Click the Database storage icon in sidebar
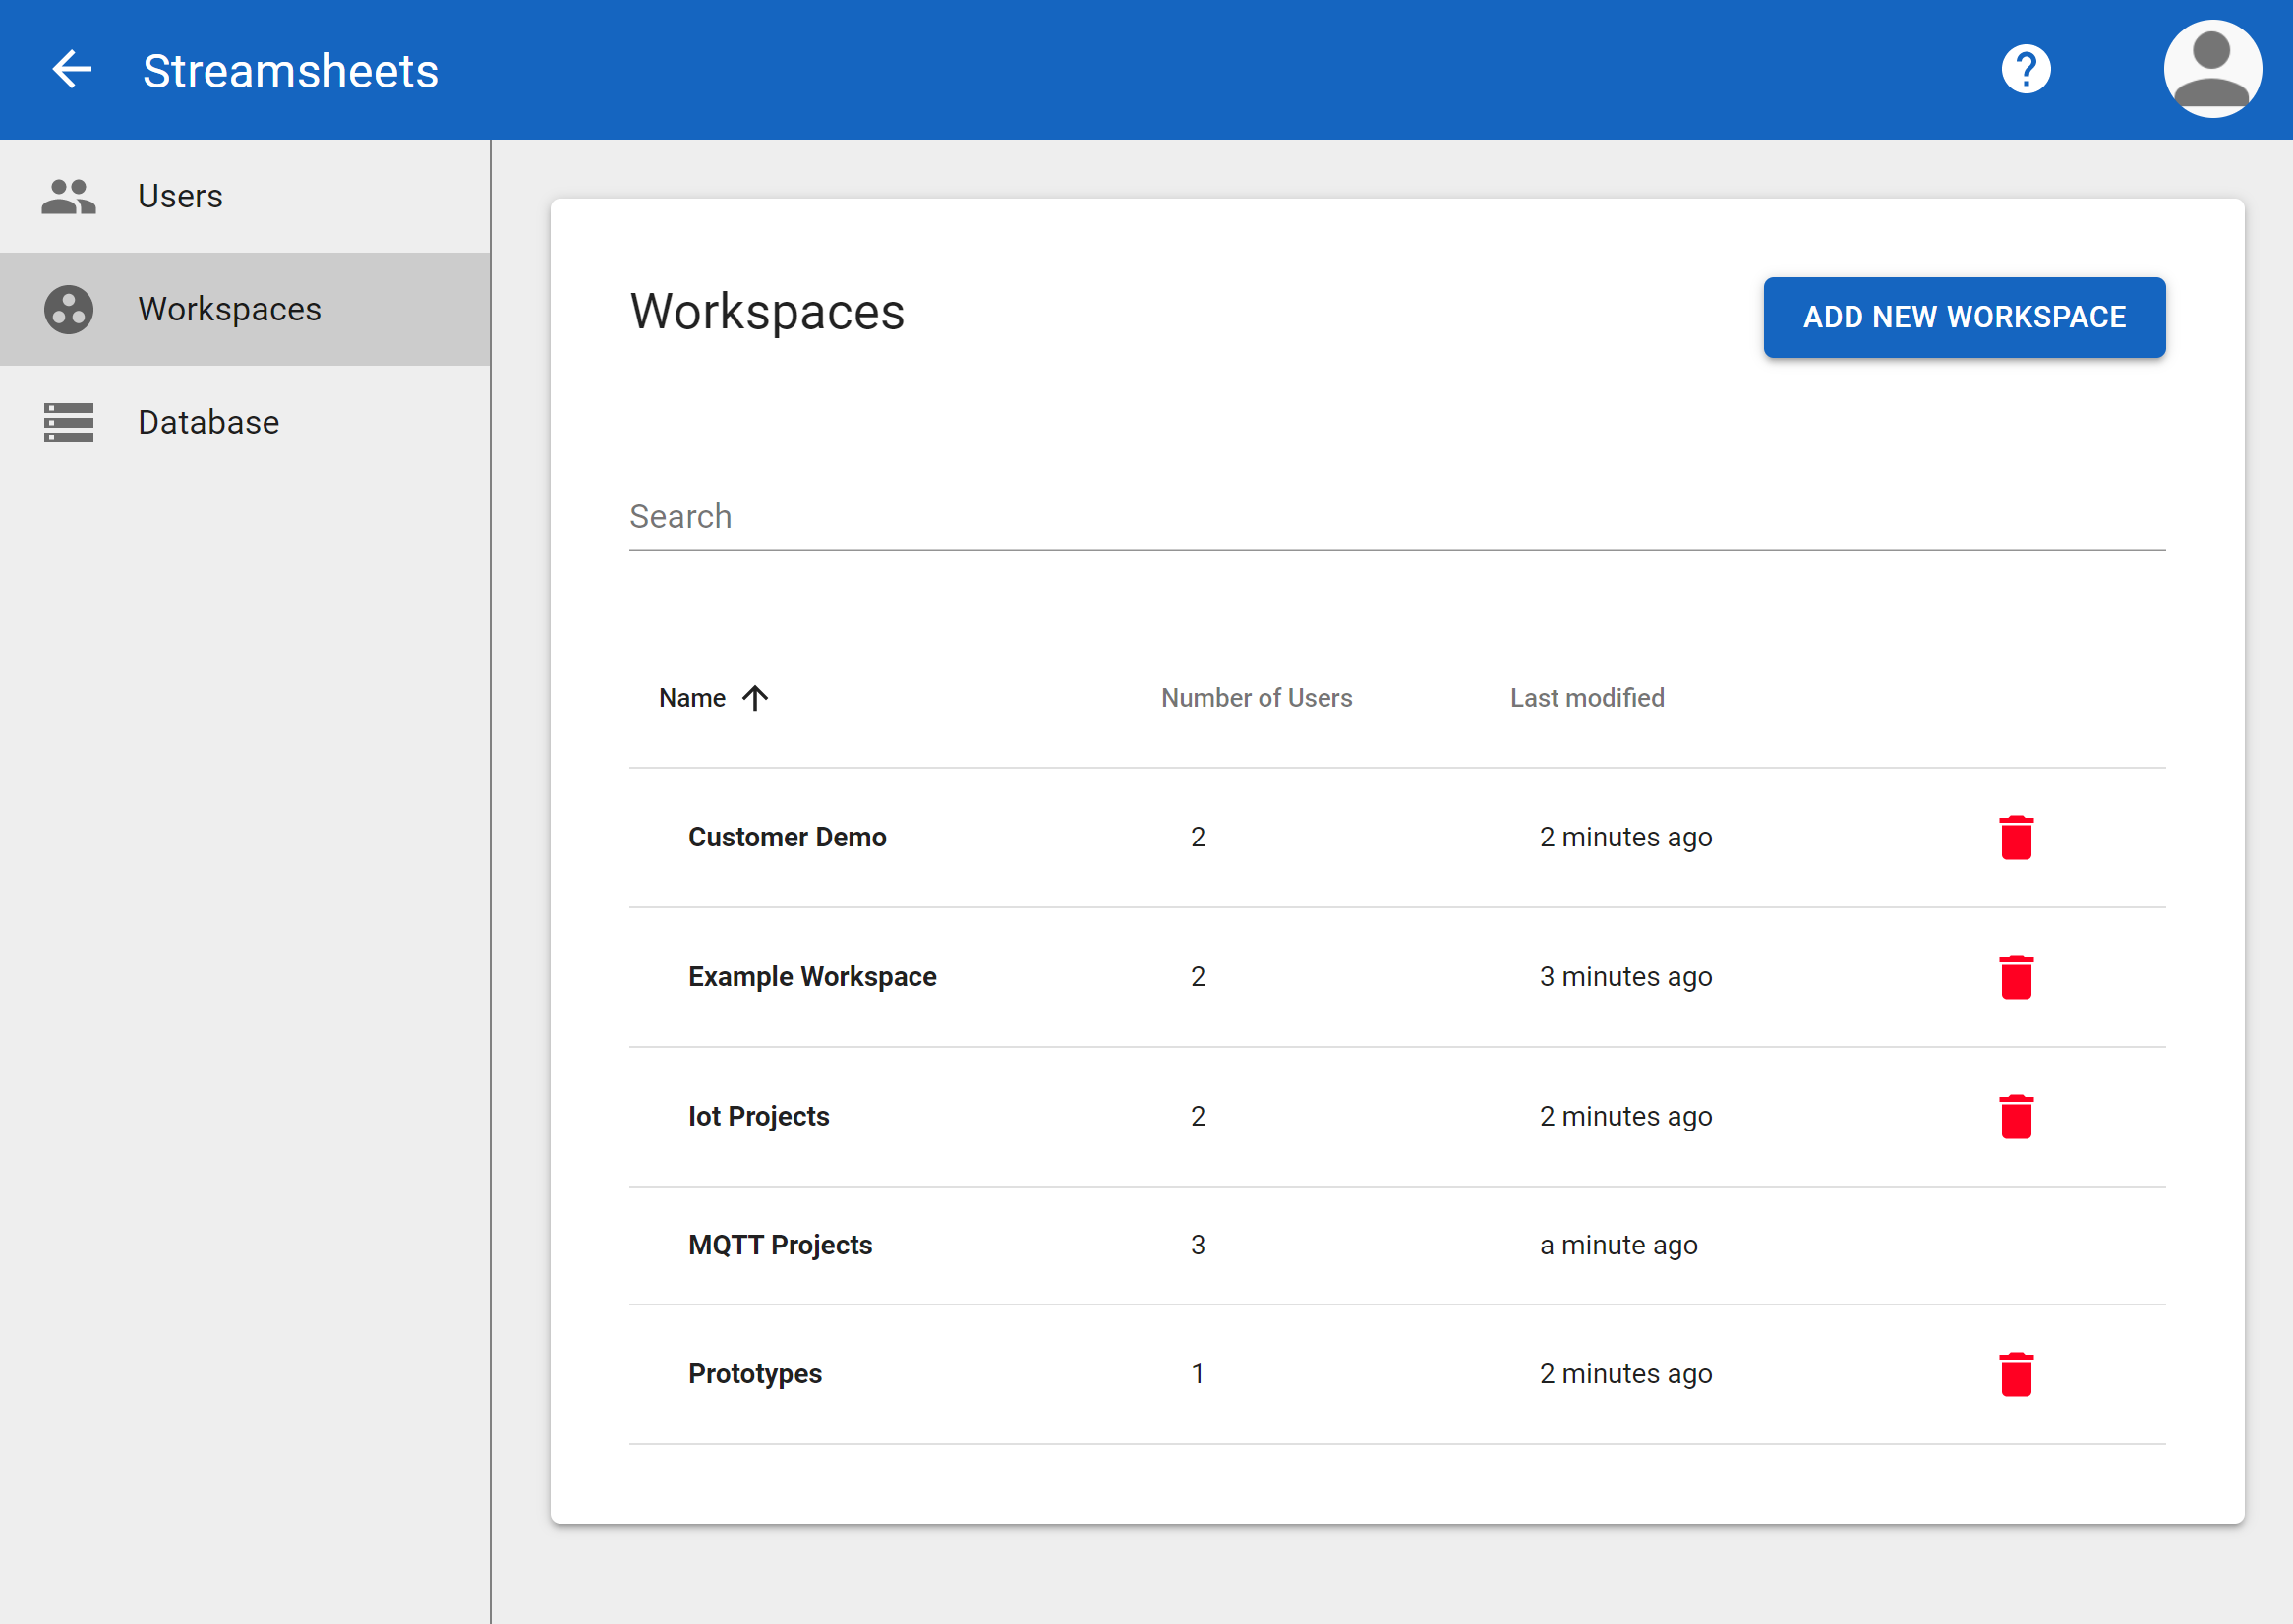Screen dimensions: 2293x1624 (69, 422)
